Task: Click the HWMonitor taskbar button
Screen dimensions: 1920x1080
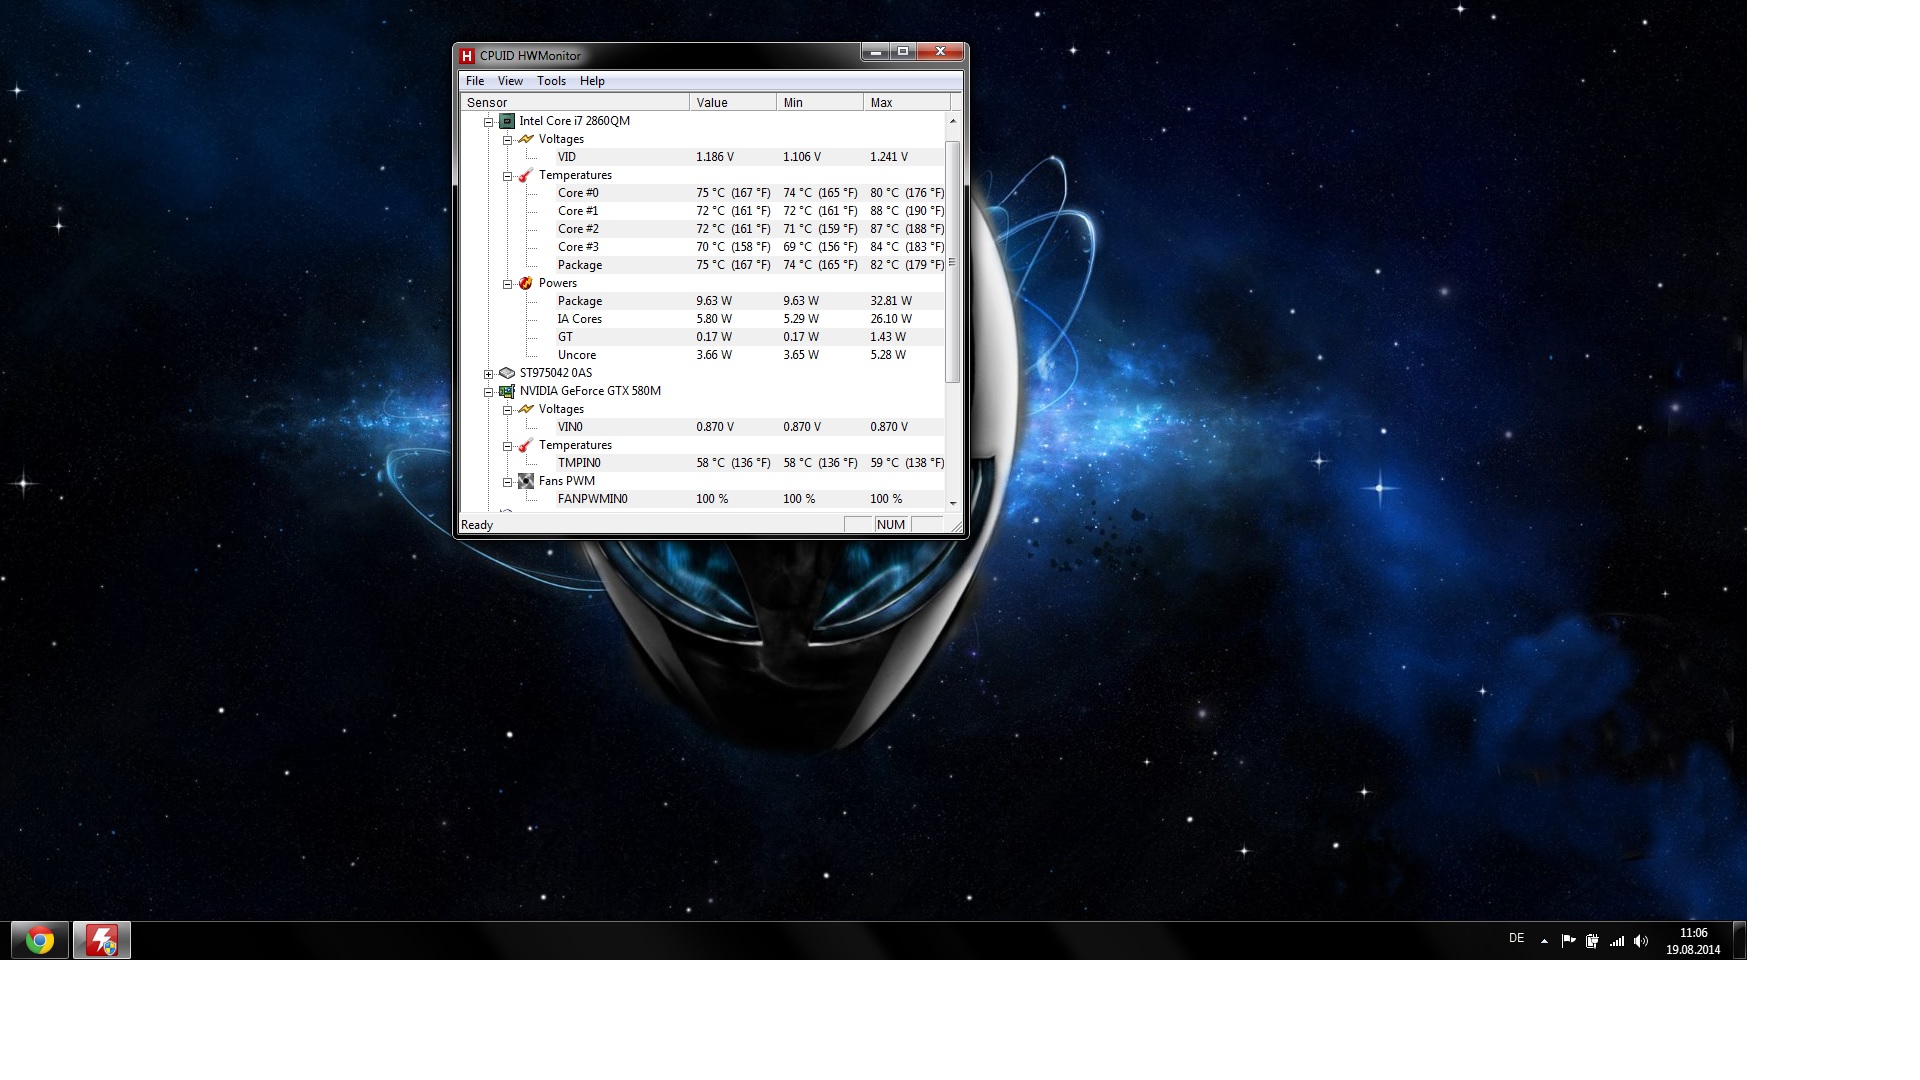Action: click(x=102, y=941)
